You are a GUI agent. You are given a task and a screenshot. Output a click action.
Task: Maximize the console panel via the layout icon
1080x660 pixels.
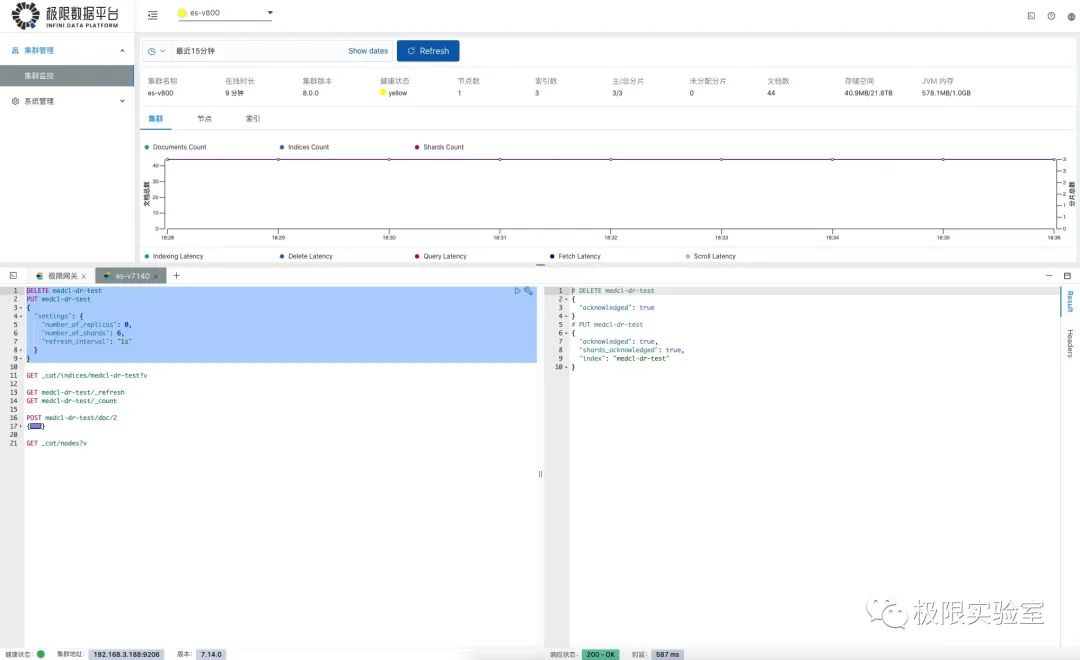pyautogui.click(x=1068, y=276)
